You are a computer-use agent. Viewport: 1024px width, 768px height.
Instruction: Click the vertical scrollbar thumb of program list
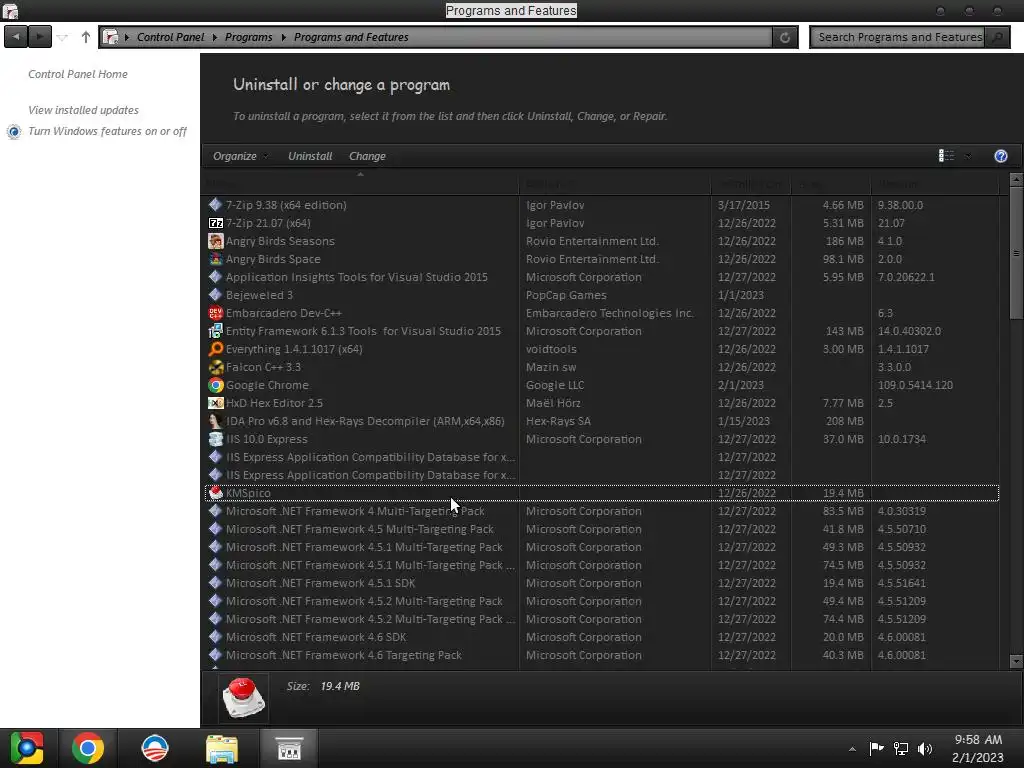coord(1016,251)
